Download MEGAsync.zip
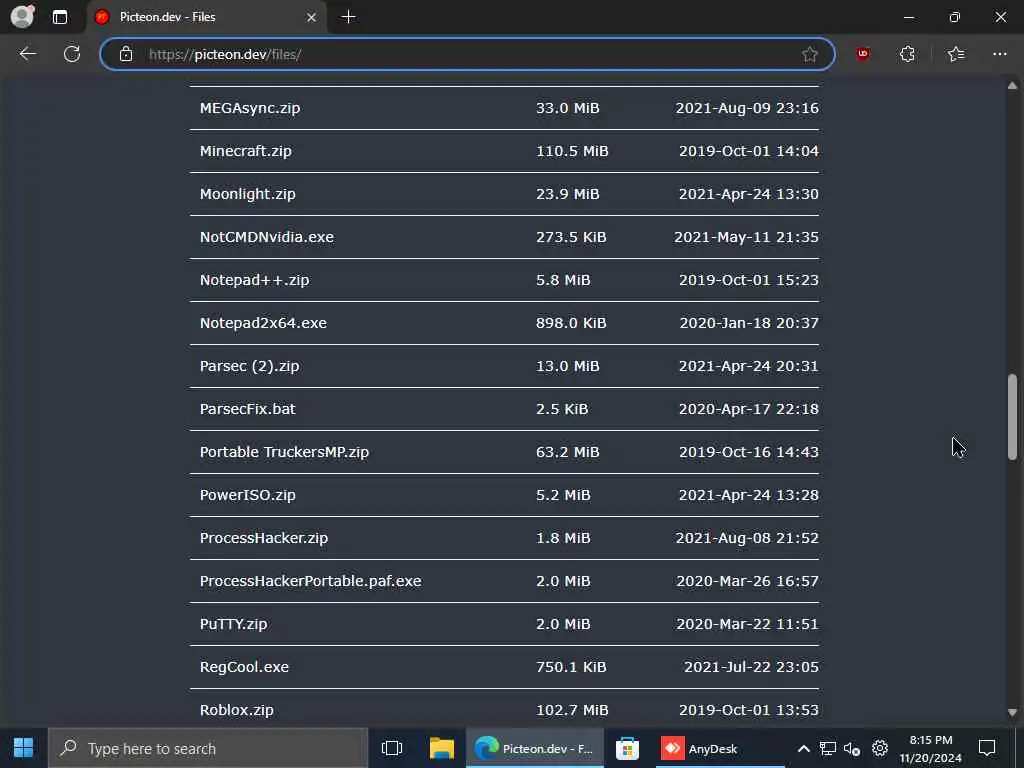The image size is (1024, 768). [x=249, y=108]
